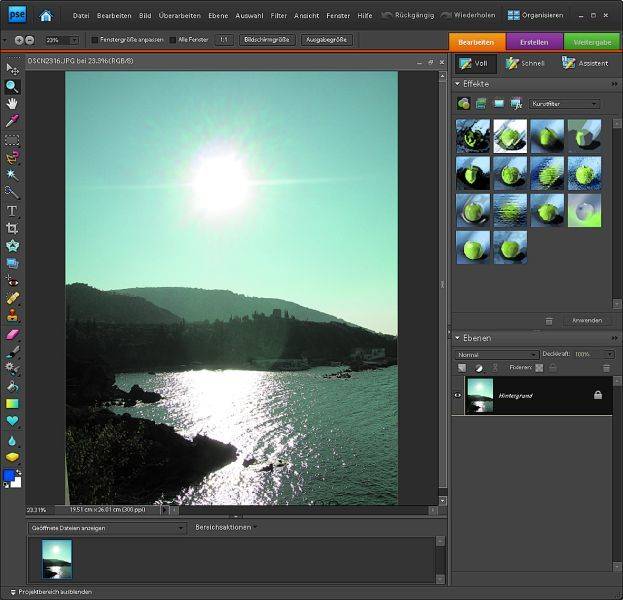Click the blue foreground color swatch
This screenshot has height=600, width=623.
(x=10, y=476)
